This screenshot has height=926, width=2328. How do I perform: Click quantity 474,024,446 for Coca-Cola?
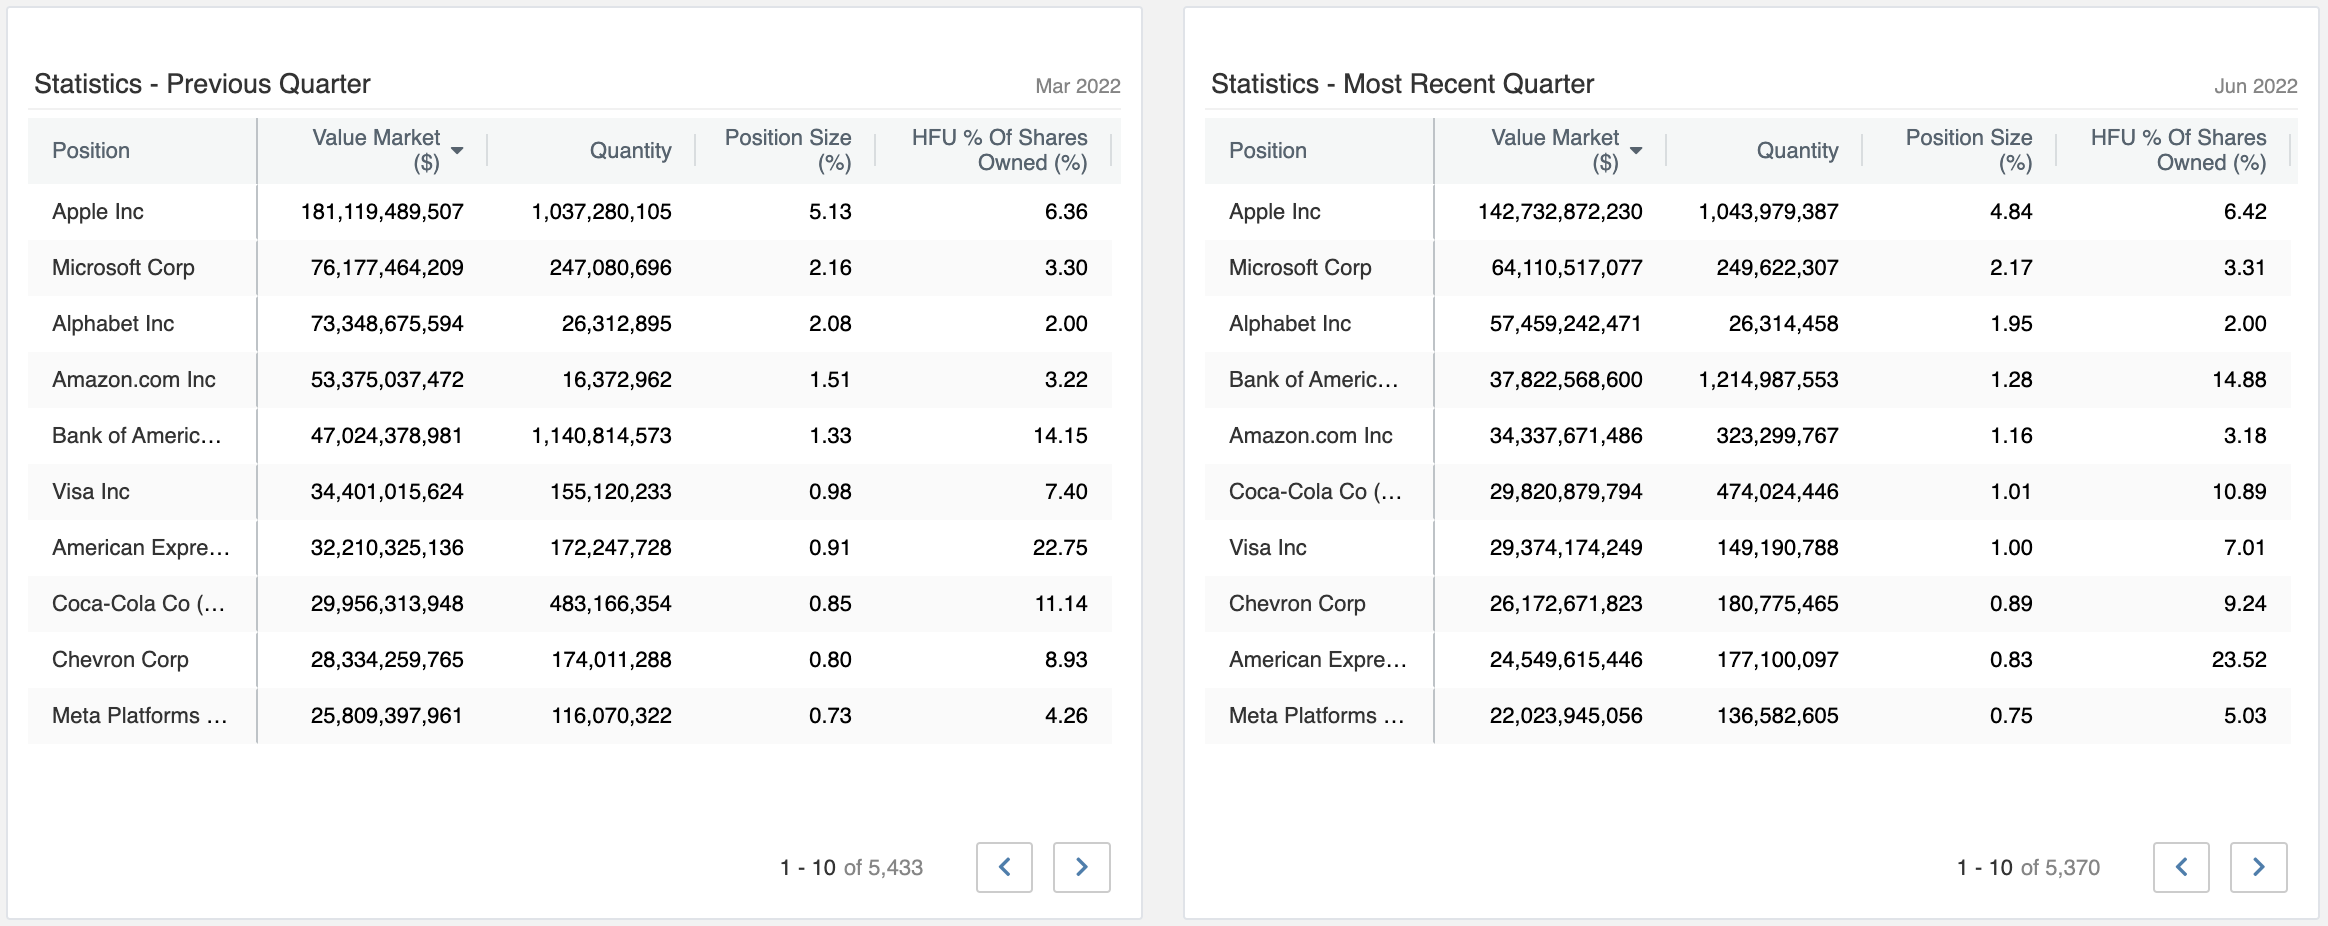click(x=1778, y=492)
